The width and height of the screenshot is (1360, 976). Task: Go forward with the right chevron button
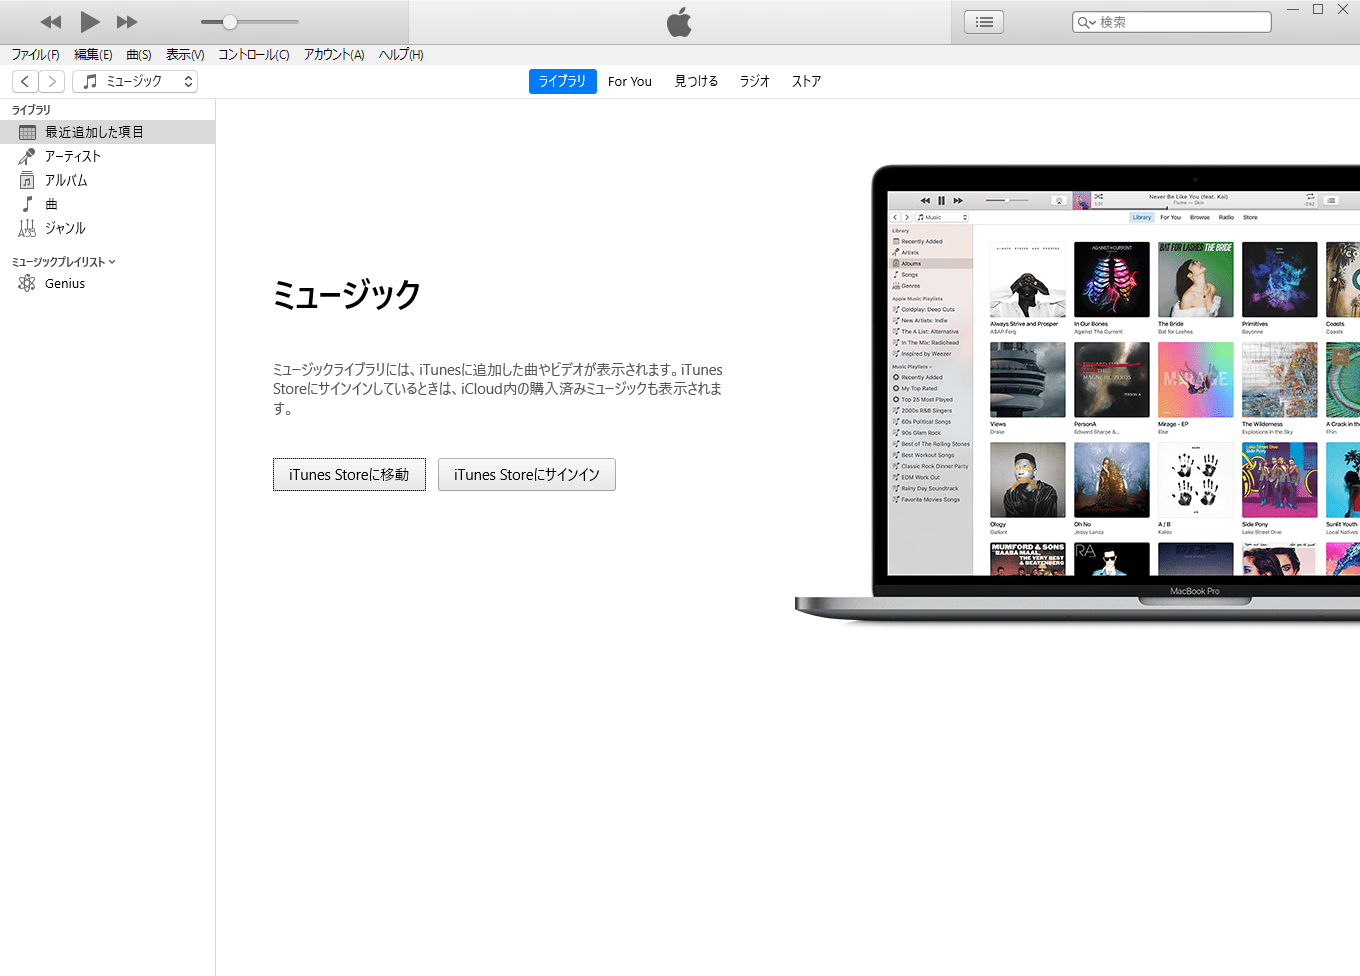[x=52, y=81]
